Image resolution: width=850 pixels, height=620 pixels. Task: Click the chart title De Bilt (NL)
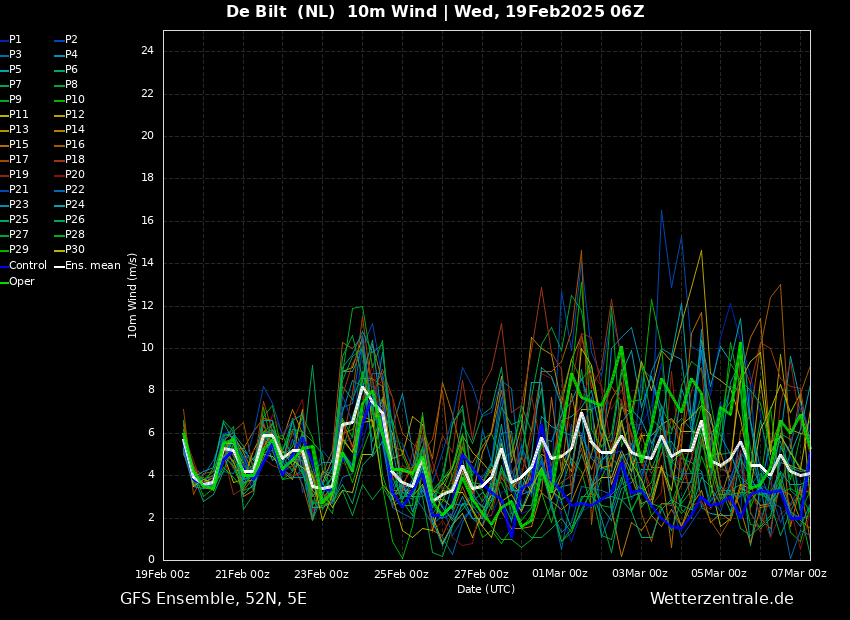[x=280, y=11]
